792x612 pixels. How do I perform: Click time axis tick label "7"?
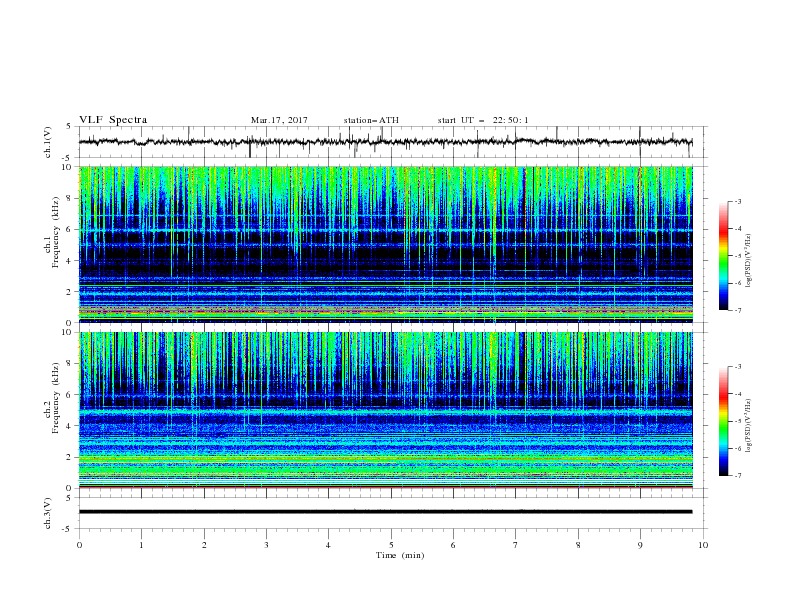(x=516, y=545)
